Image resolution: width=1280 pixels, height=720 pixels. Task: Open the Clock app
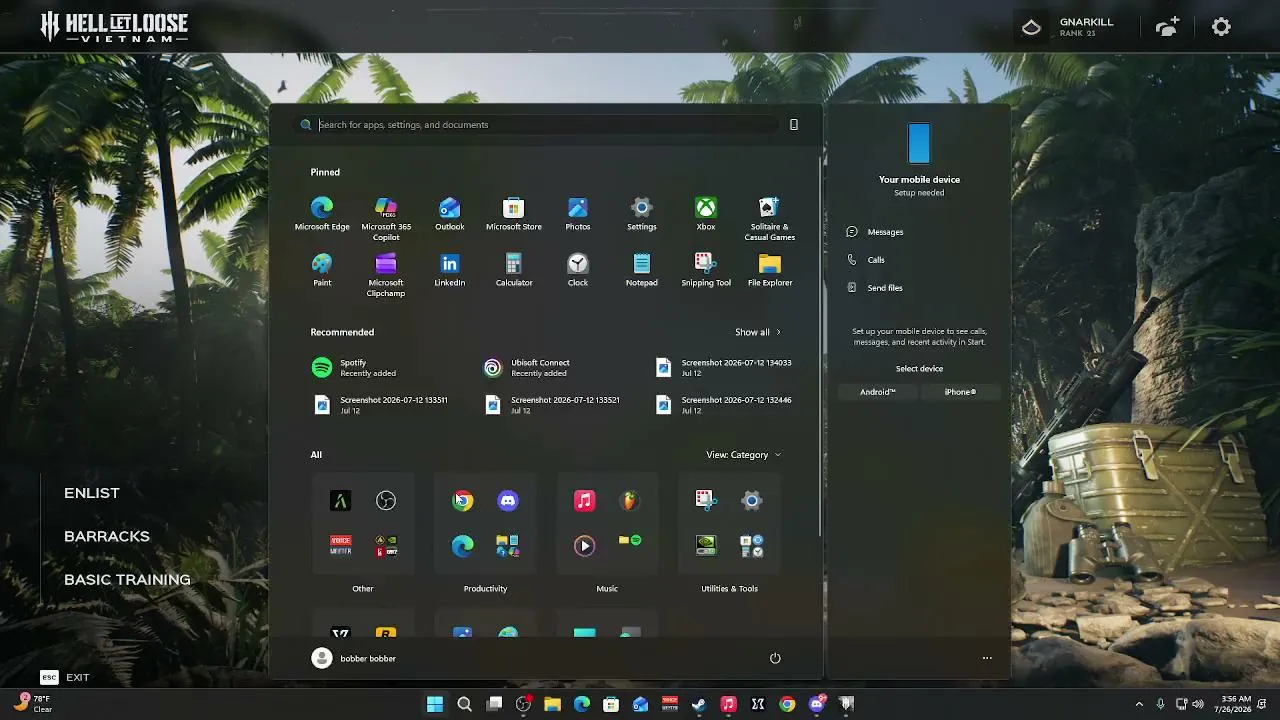(x=578, y=270)
